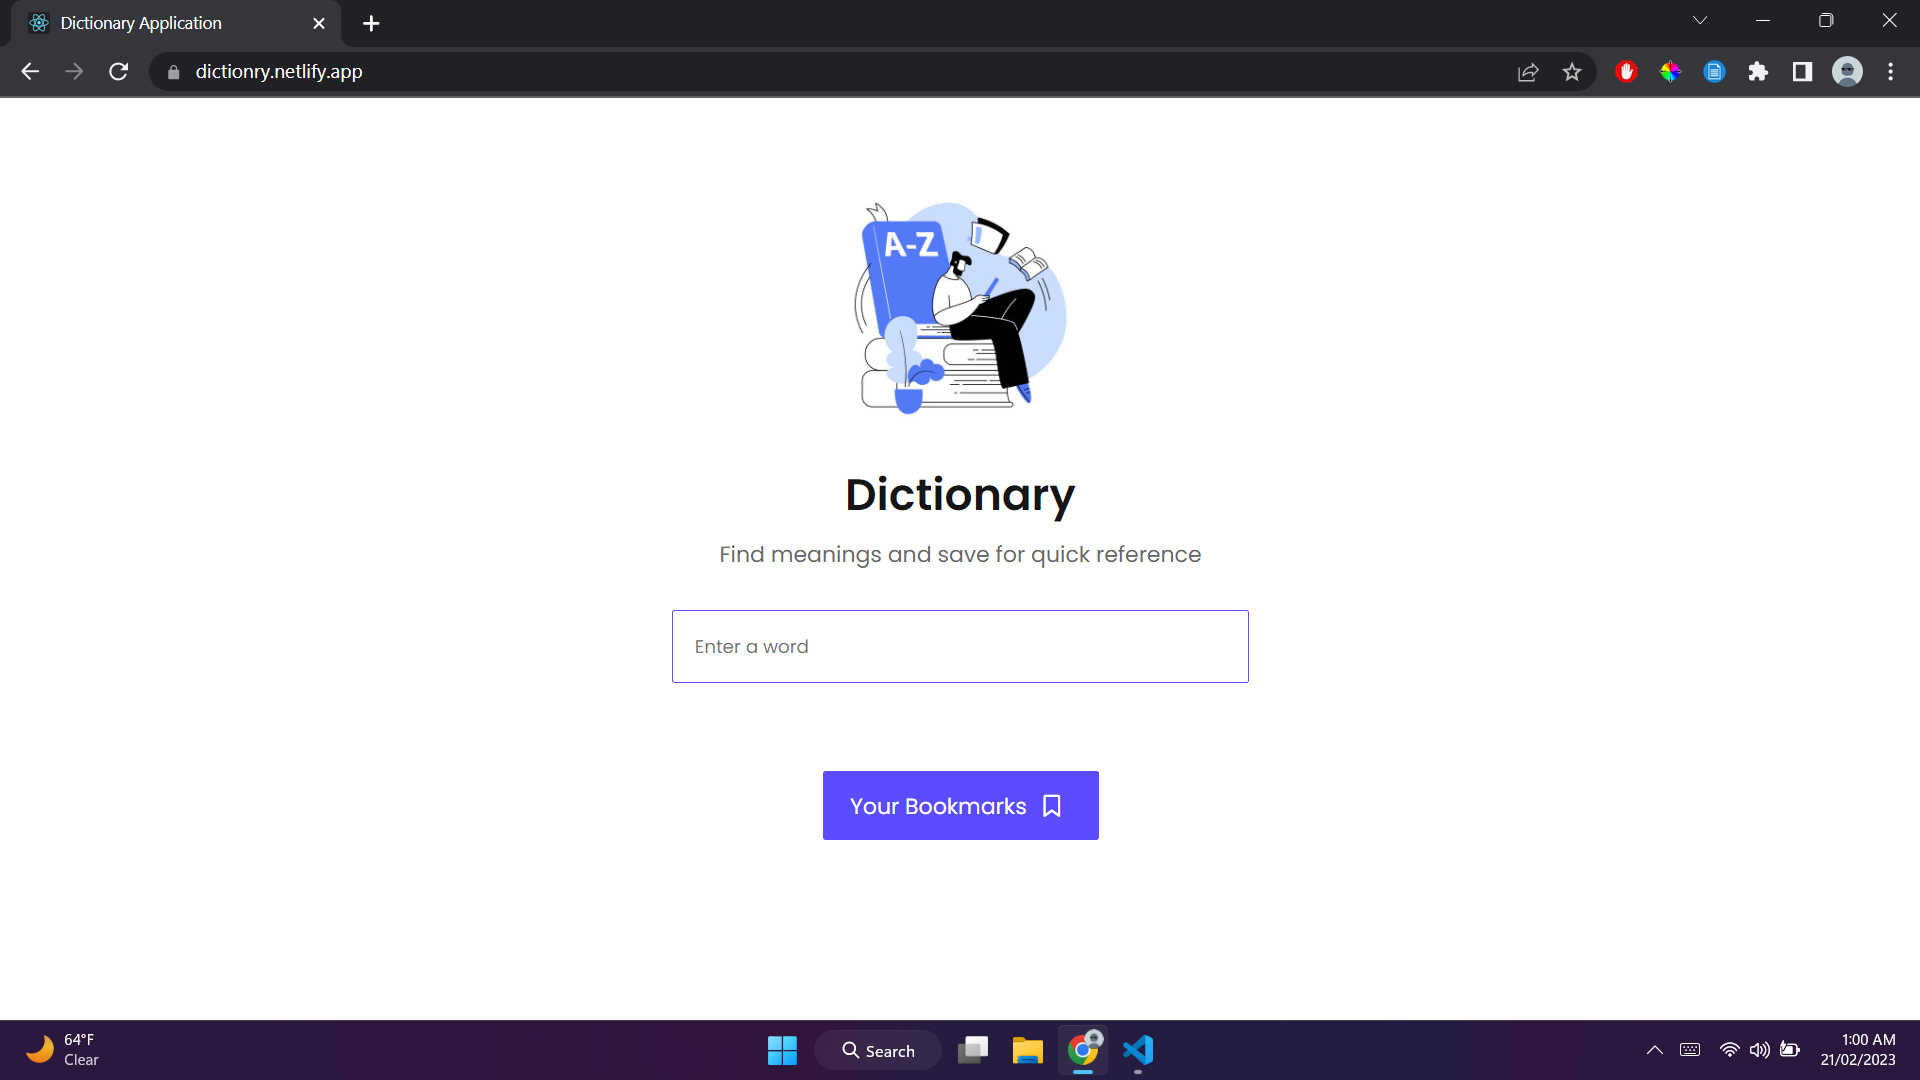Click the red hand ad-blocker extension icon
This screenshot has width=1920, height=1080.
[x=1626, y=72]
